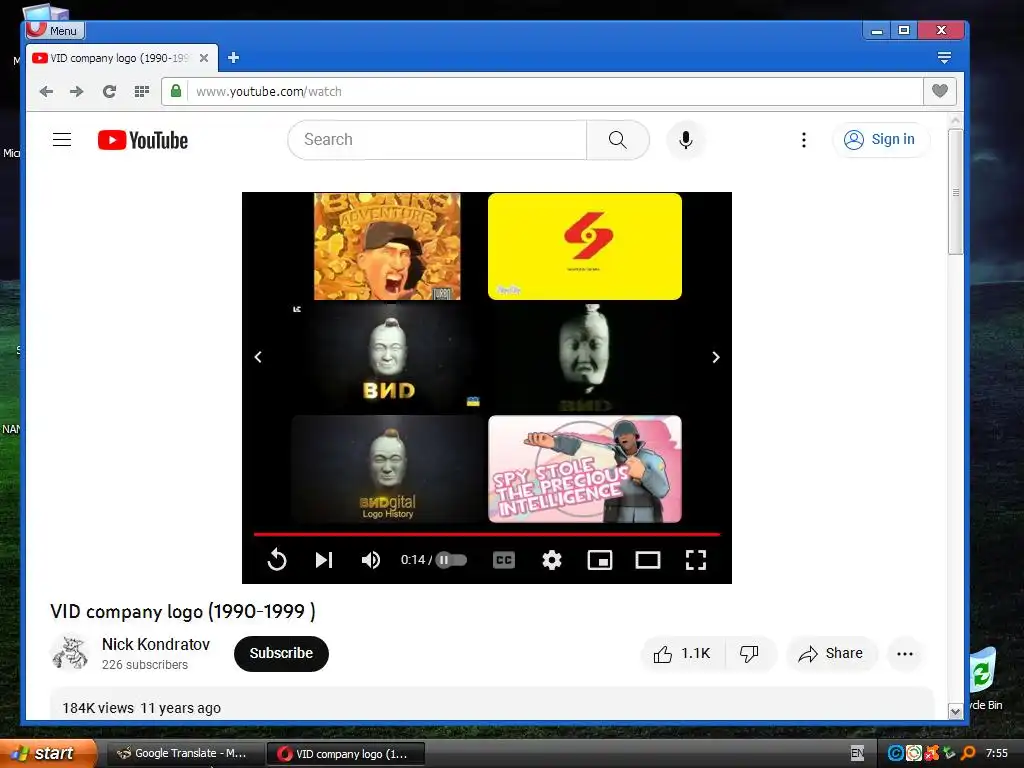Open YouTube settings three-dot menu
Screen dimensions: 1024x768
(x=804, y=140)
